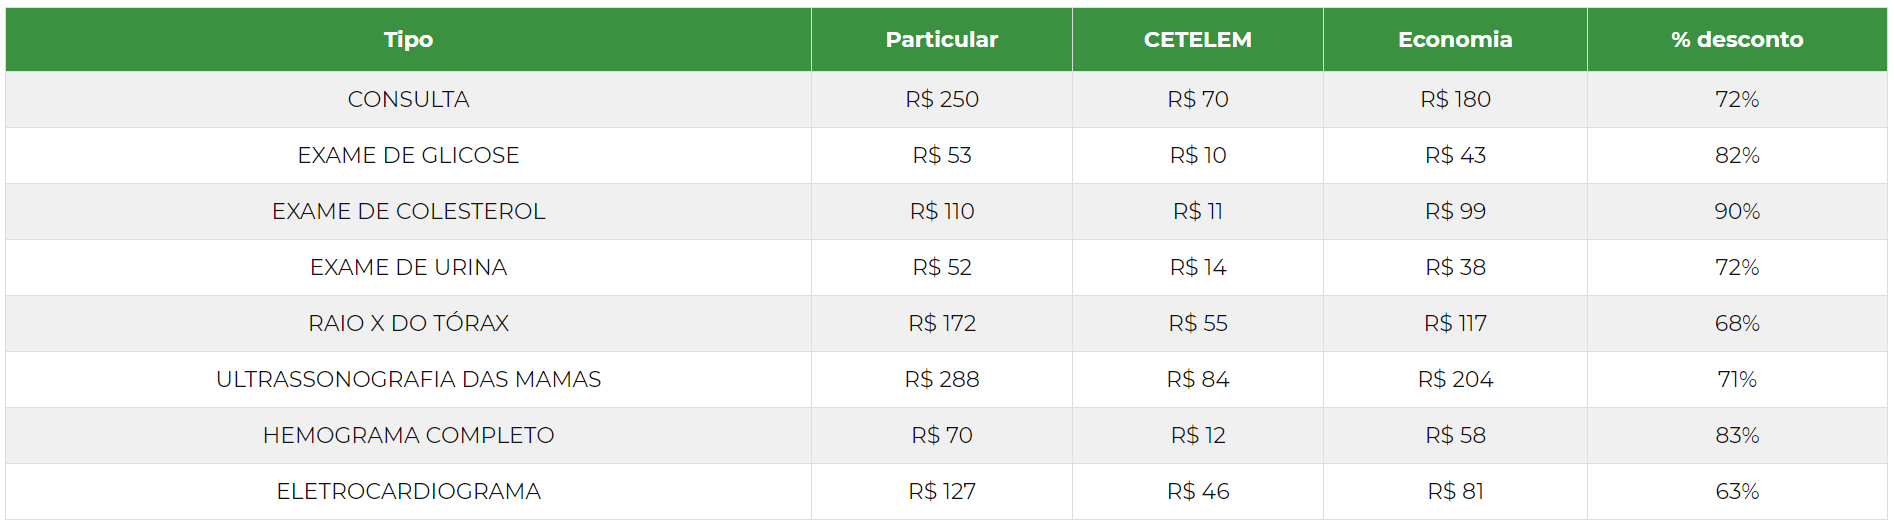
Task: Click the R$ 250 Particular price
Action: 941,99
